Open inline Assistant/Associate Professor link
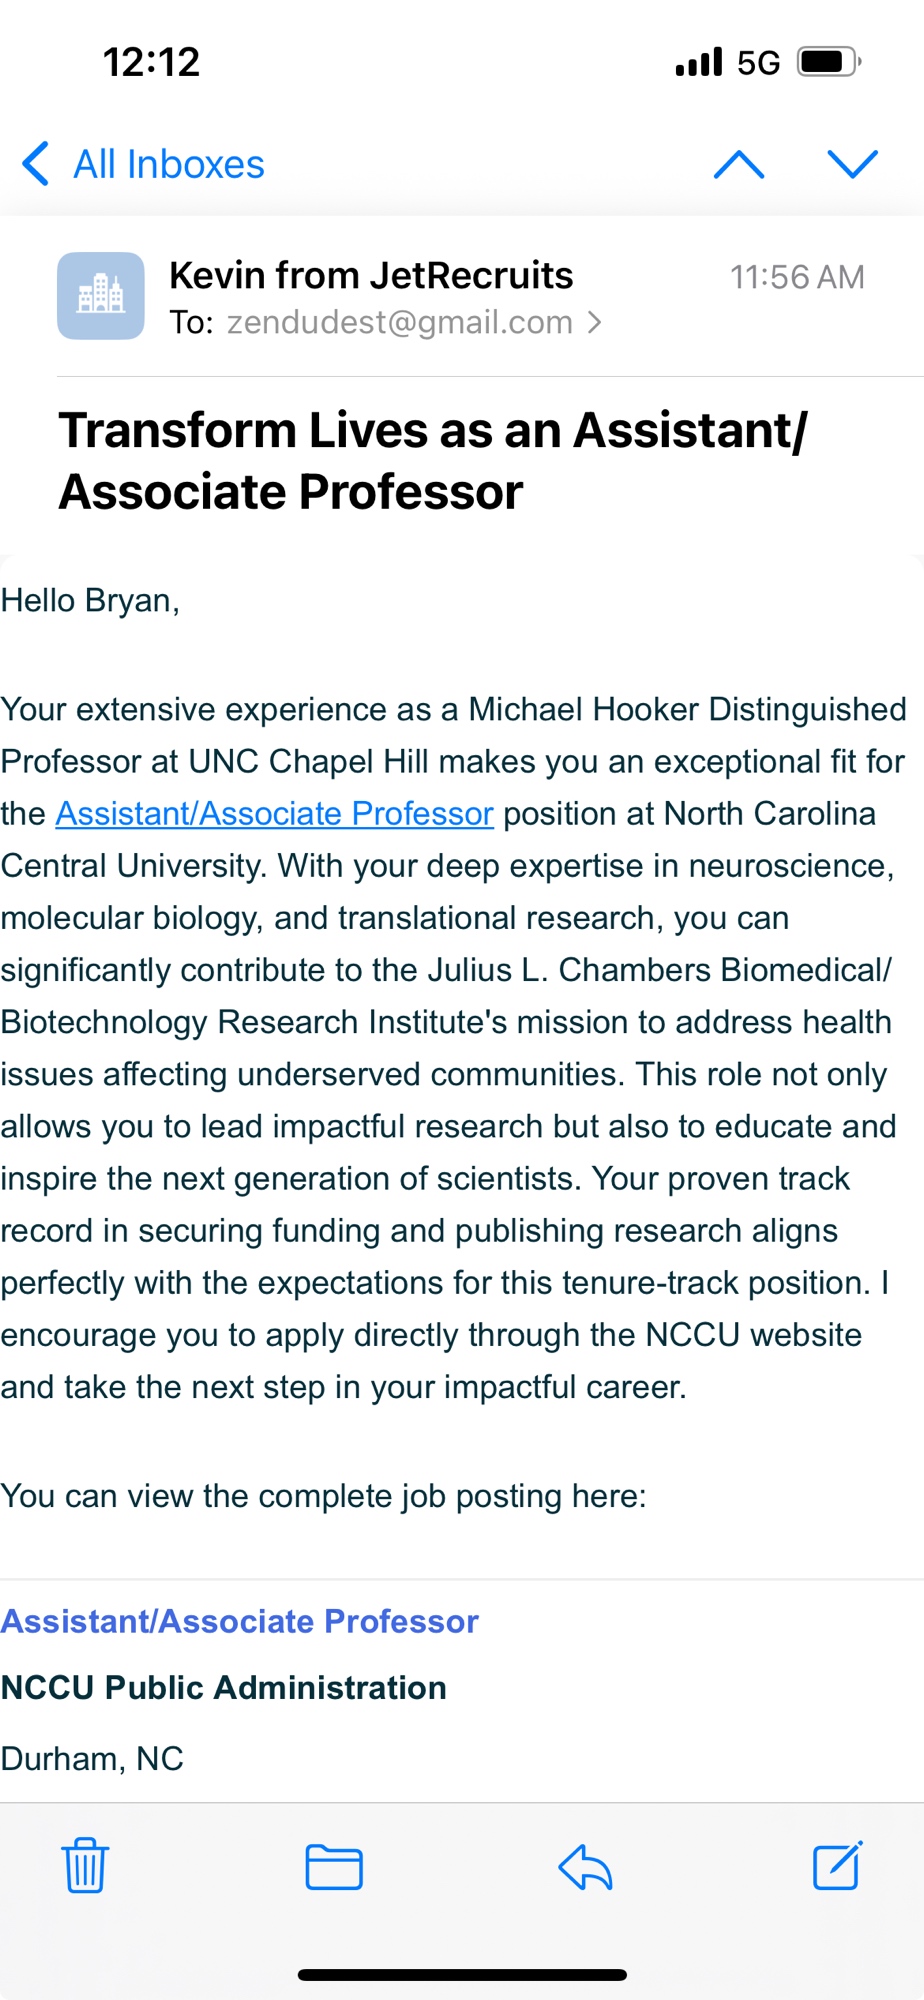 pyautogui.click(x=274, y=814)
